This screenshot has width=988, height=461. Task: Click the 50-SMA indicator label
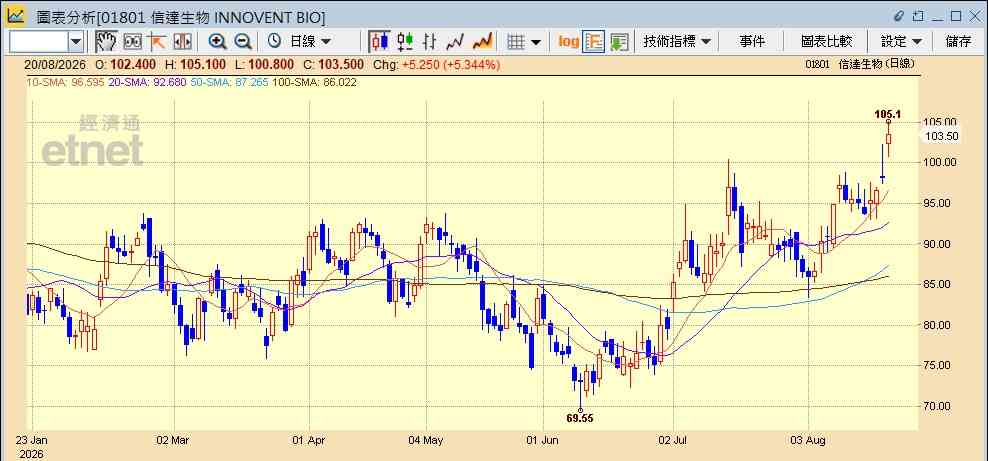pyautogui.click(x=231, y=82)
